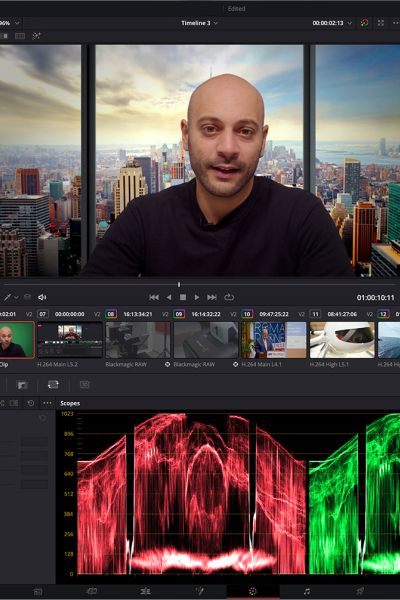400x600 pixels.
Task: Open the Scopes panel options menu
Action: [47, 403]
